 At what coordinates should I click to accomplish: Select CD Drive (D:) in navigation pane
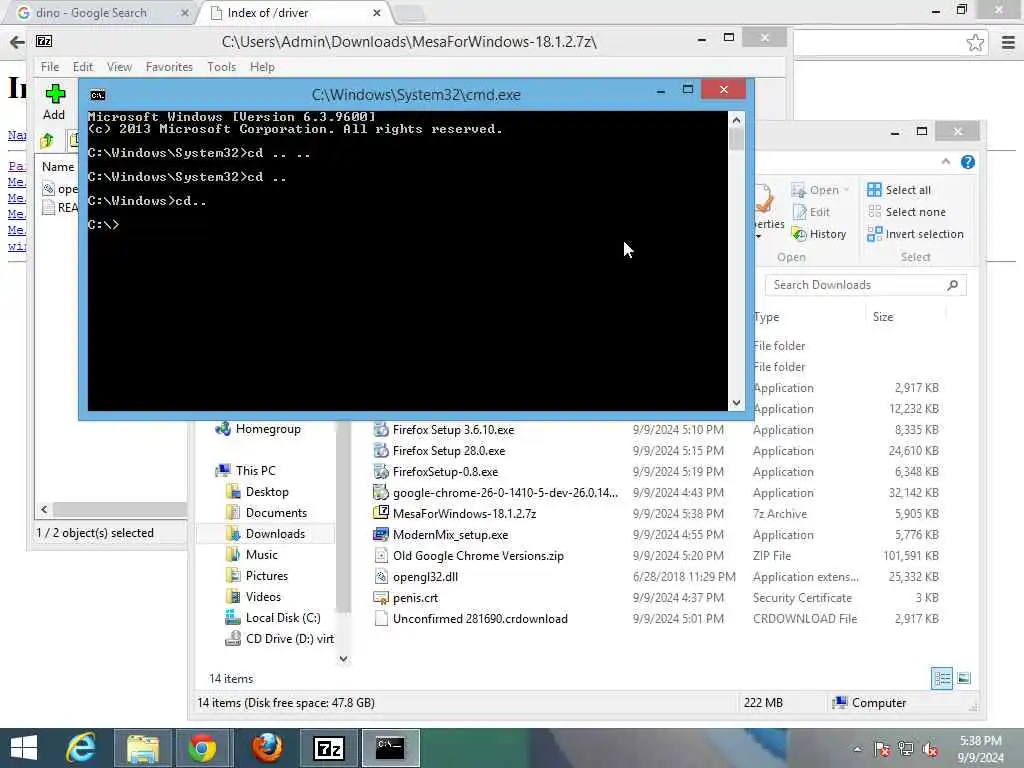(x=280, y=639)
